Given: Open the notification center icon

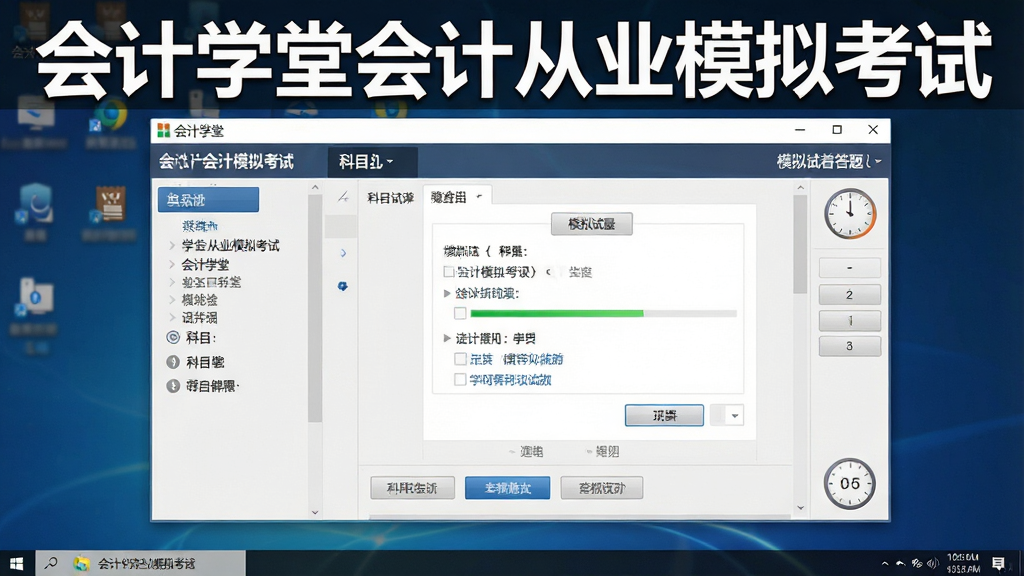Looking at the screenshot, I should click(998, 563).
